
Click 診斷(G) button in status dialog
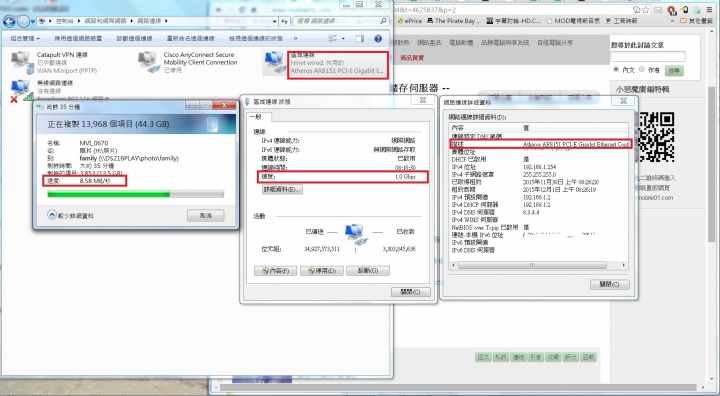pos(368,271)
